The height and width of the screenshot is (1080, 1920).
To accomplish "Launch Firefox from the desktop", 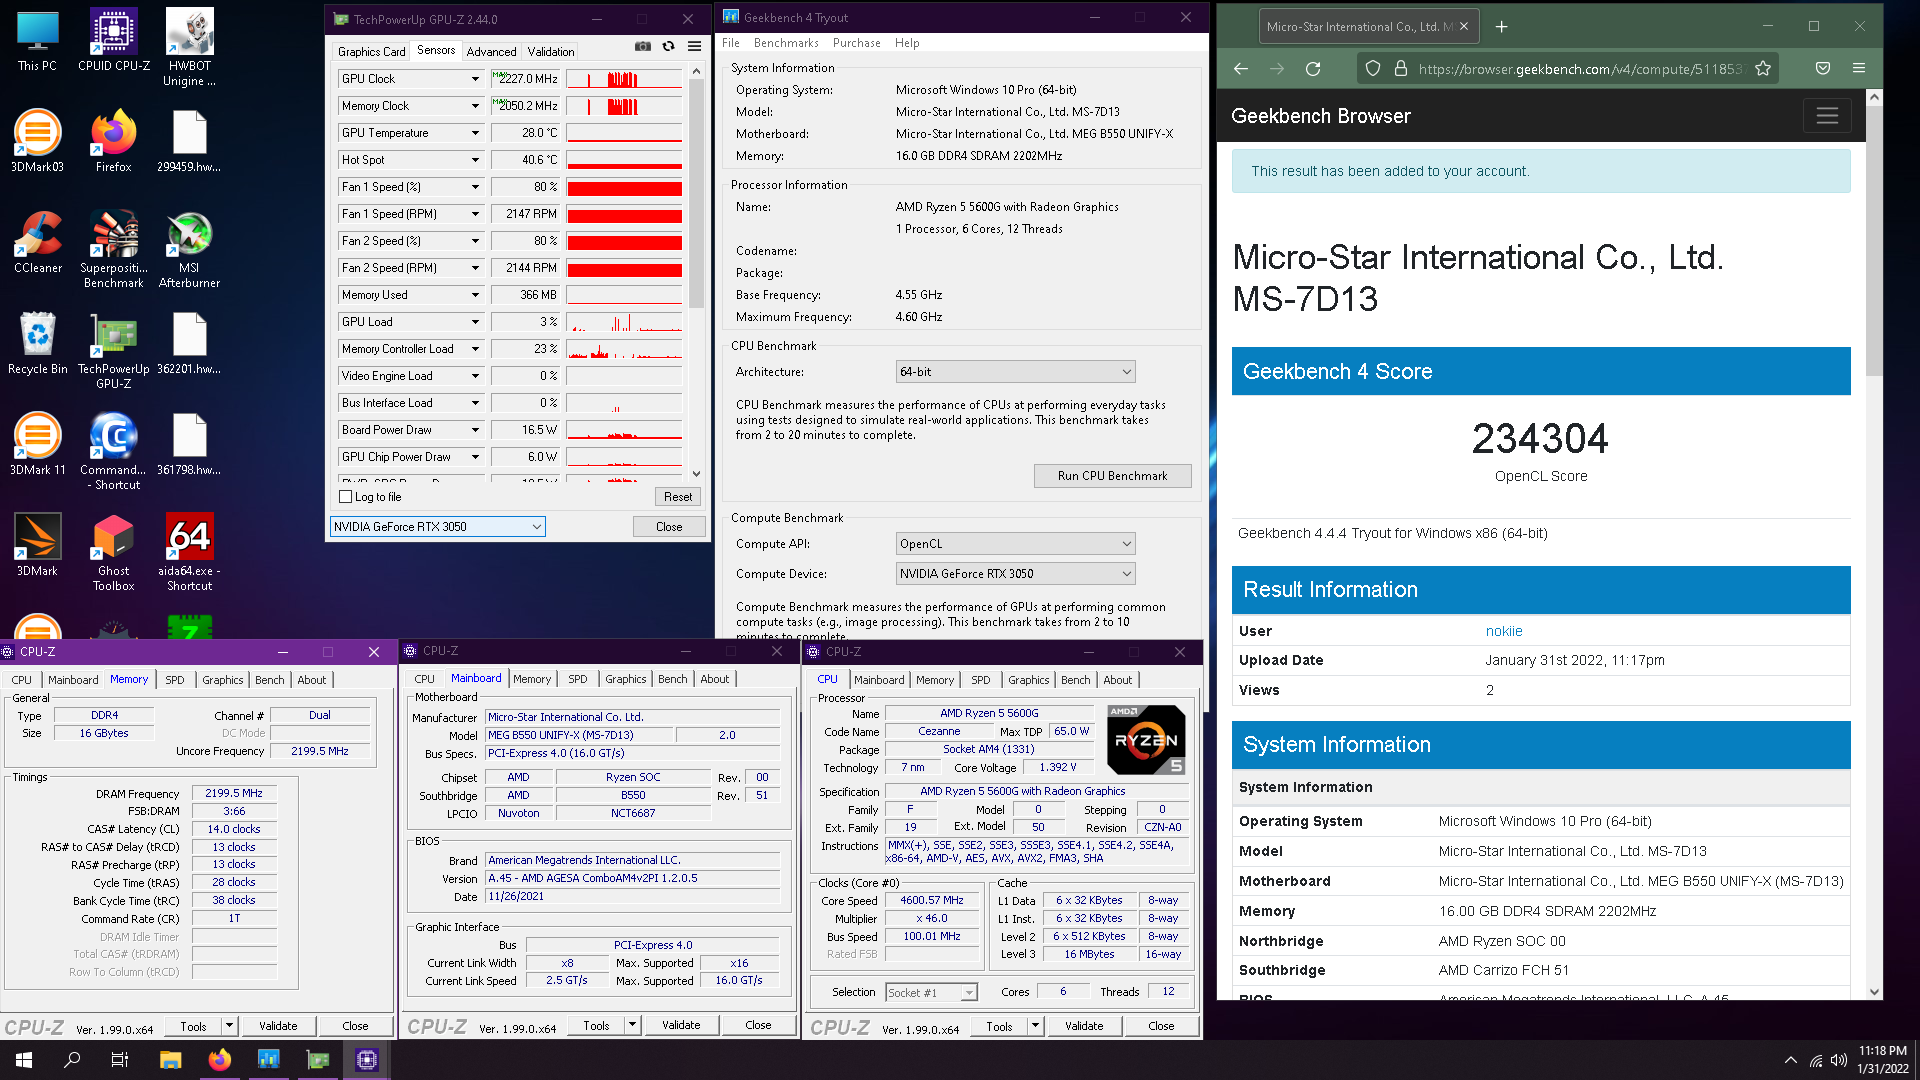I will point(113,142).
